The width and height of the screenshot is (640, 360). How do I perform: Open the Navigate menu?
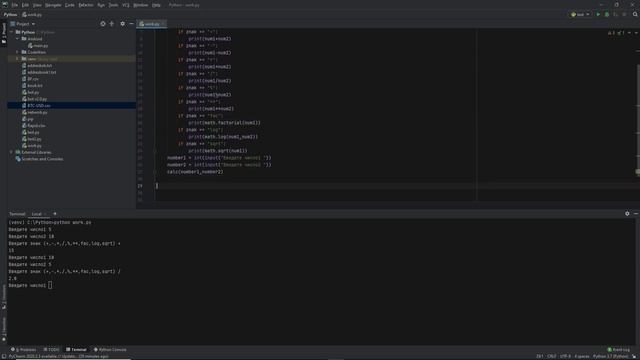tap(53, 5)
